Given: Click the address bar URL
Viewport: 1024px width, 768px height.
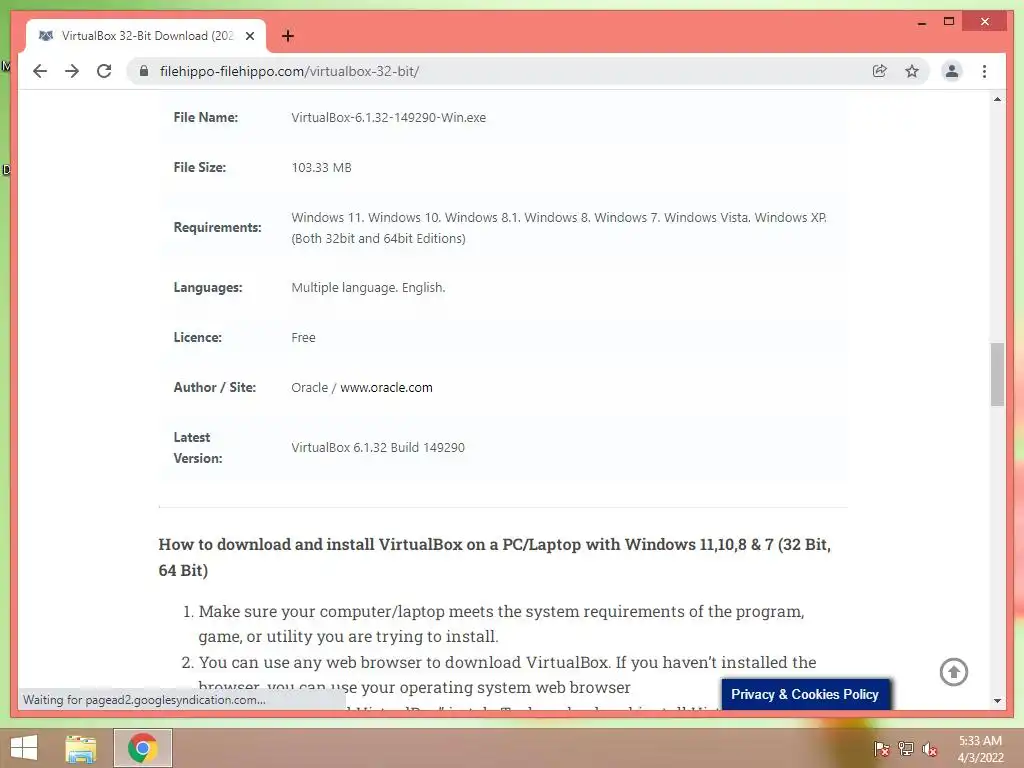Looking at the screenshot, I should 289,71.
